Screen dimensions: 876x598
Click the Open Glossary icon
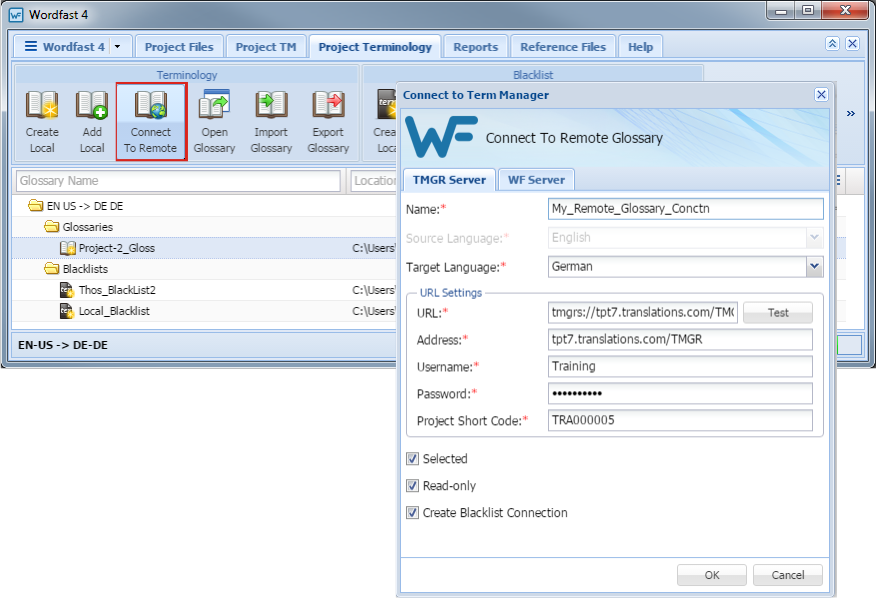[x=214, y=105]
